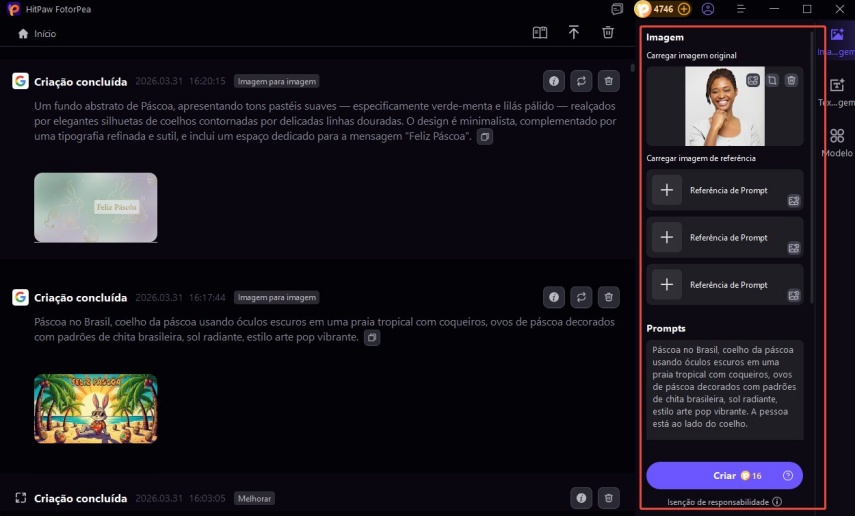This screenshot has width=855, height=516.
Task: Open the disclaimer info icon
Action: point(777,502)
